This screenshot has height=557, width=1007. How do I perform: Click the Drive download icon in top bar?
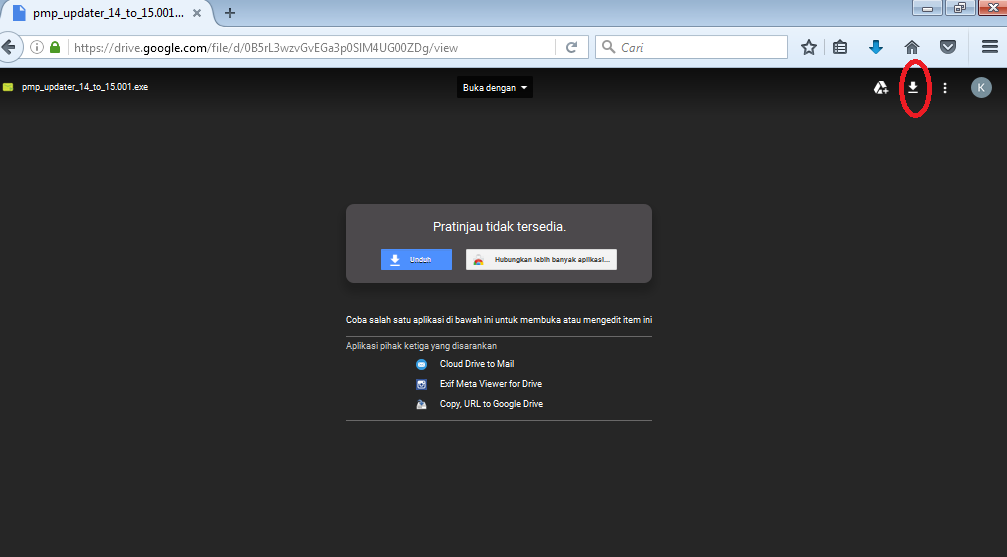pyautogui.click(x=913, y=87)
